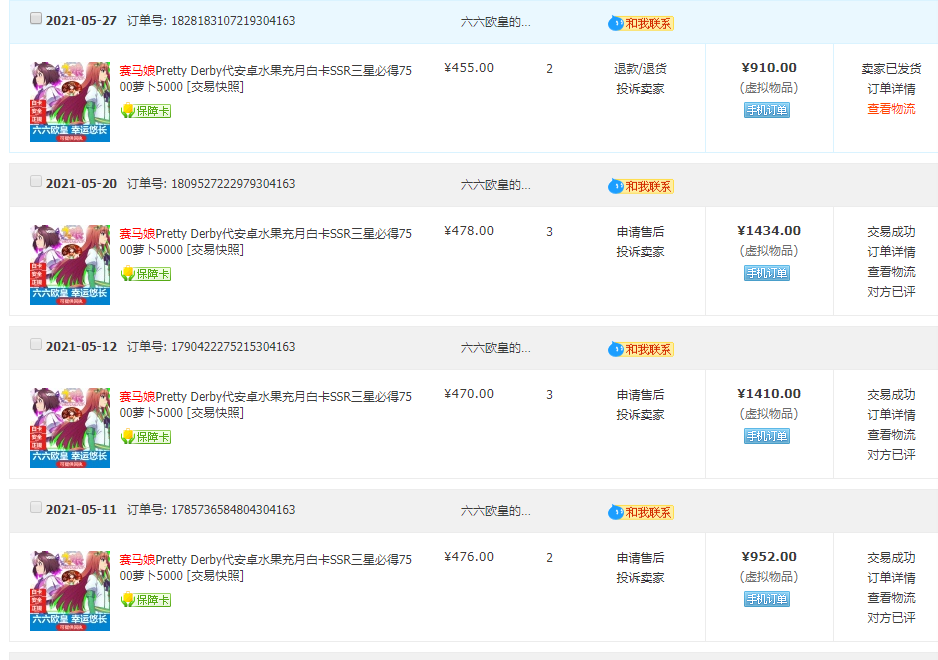Click 对方已评 in the 2021-05-11 order
This screenshot has width=938, height=660.
click(891, 618)
